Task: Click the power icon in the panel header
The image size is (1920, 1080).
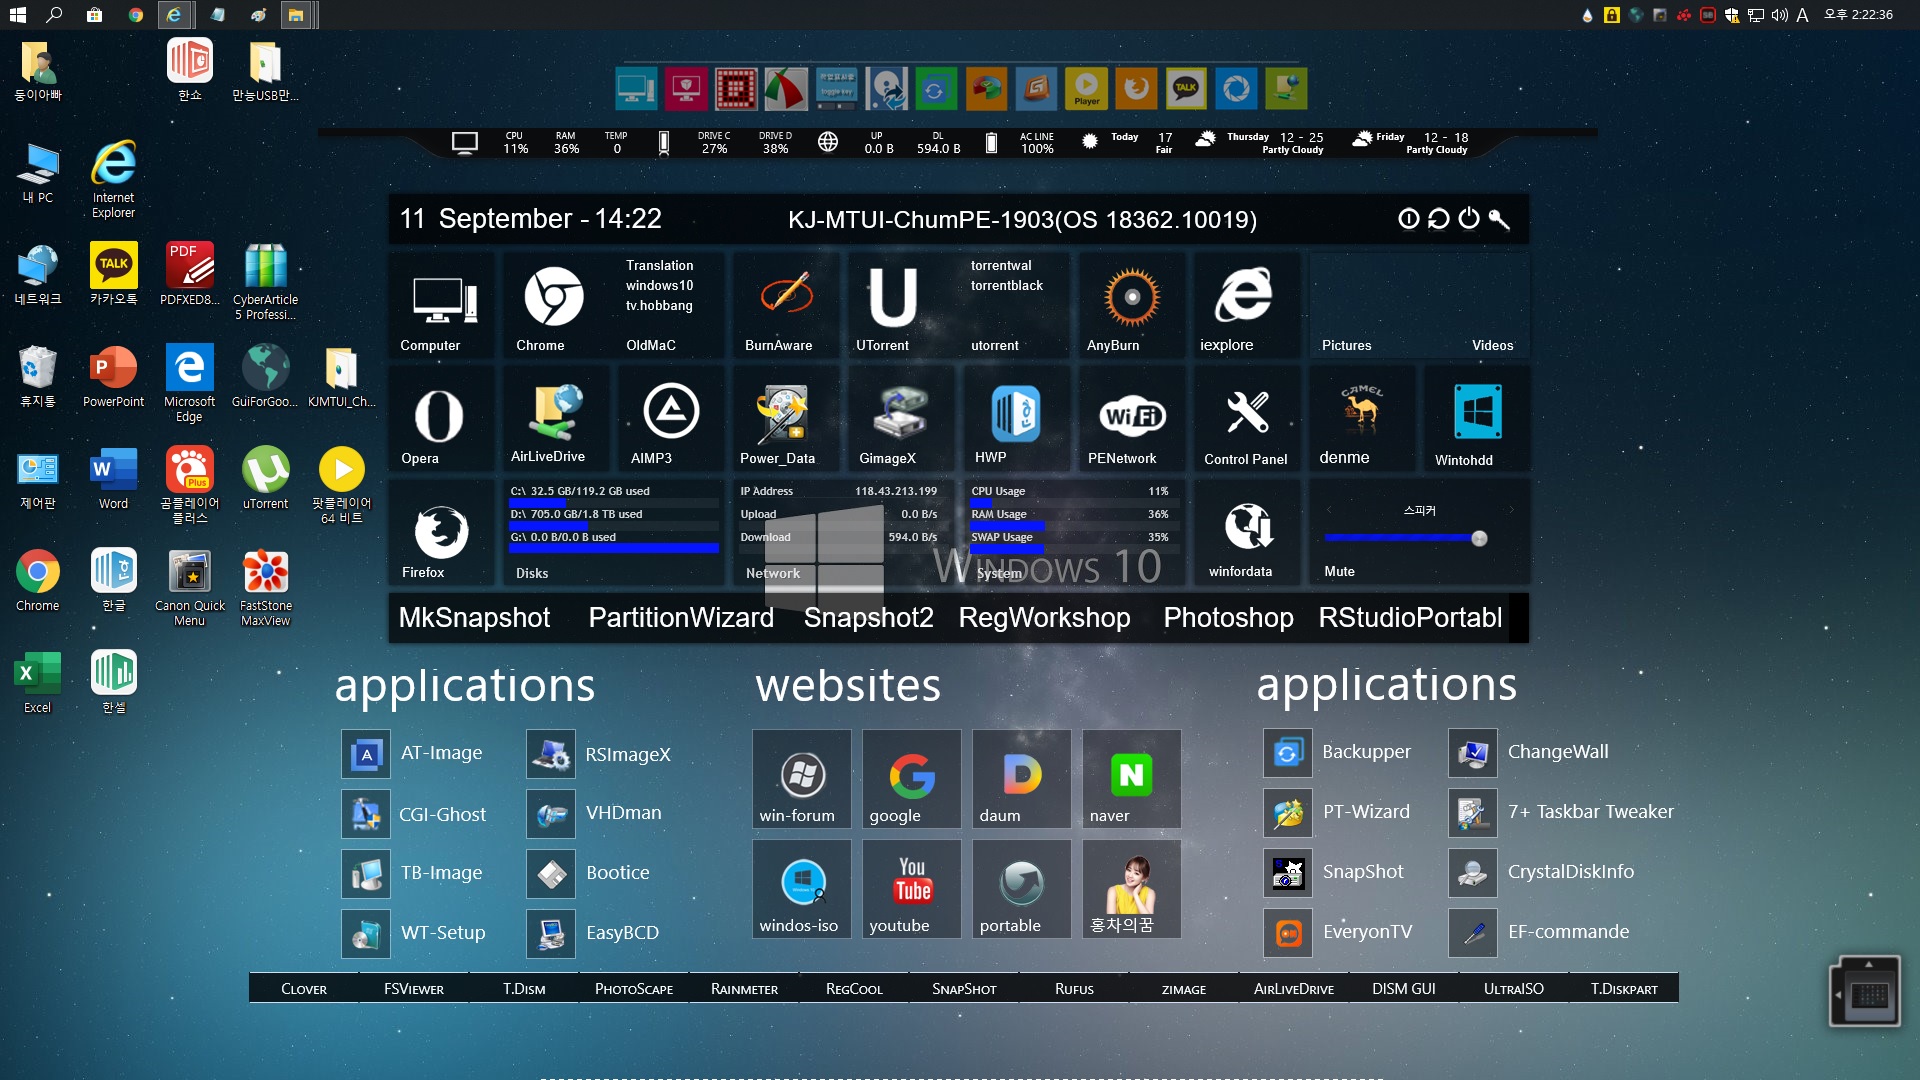Action: click(1468, 219)
